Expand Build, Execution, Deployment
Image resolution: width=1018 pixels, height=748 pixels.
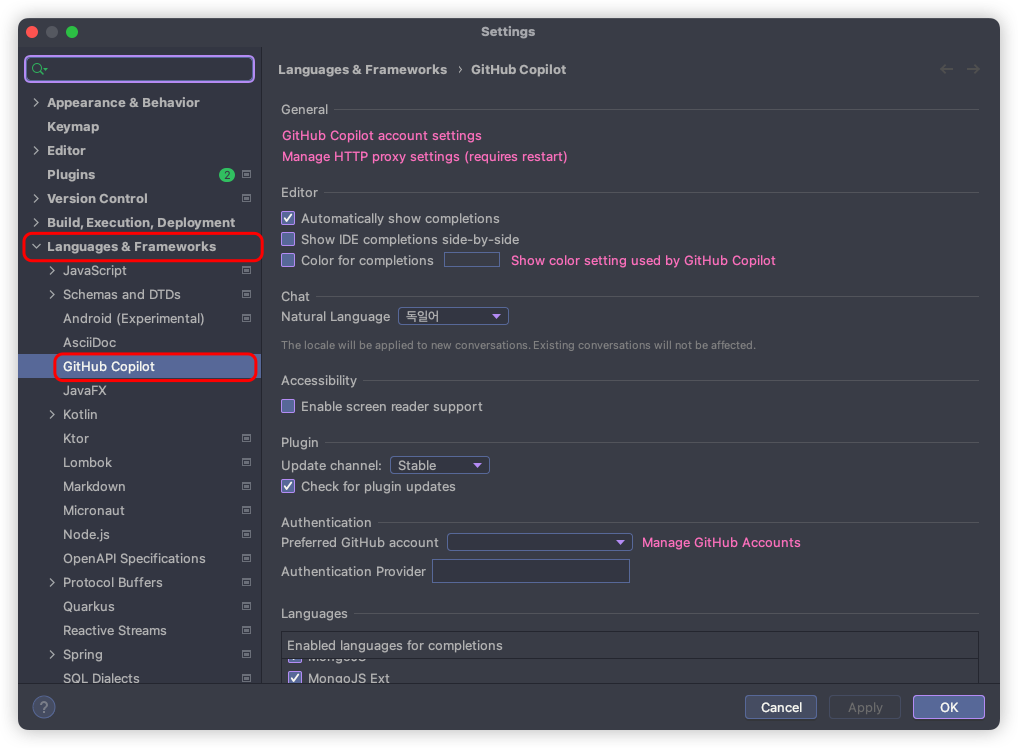click(x=36, y=222)
